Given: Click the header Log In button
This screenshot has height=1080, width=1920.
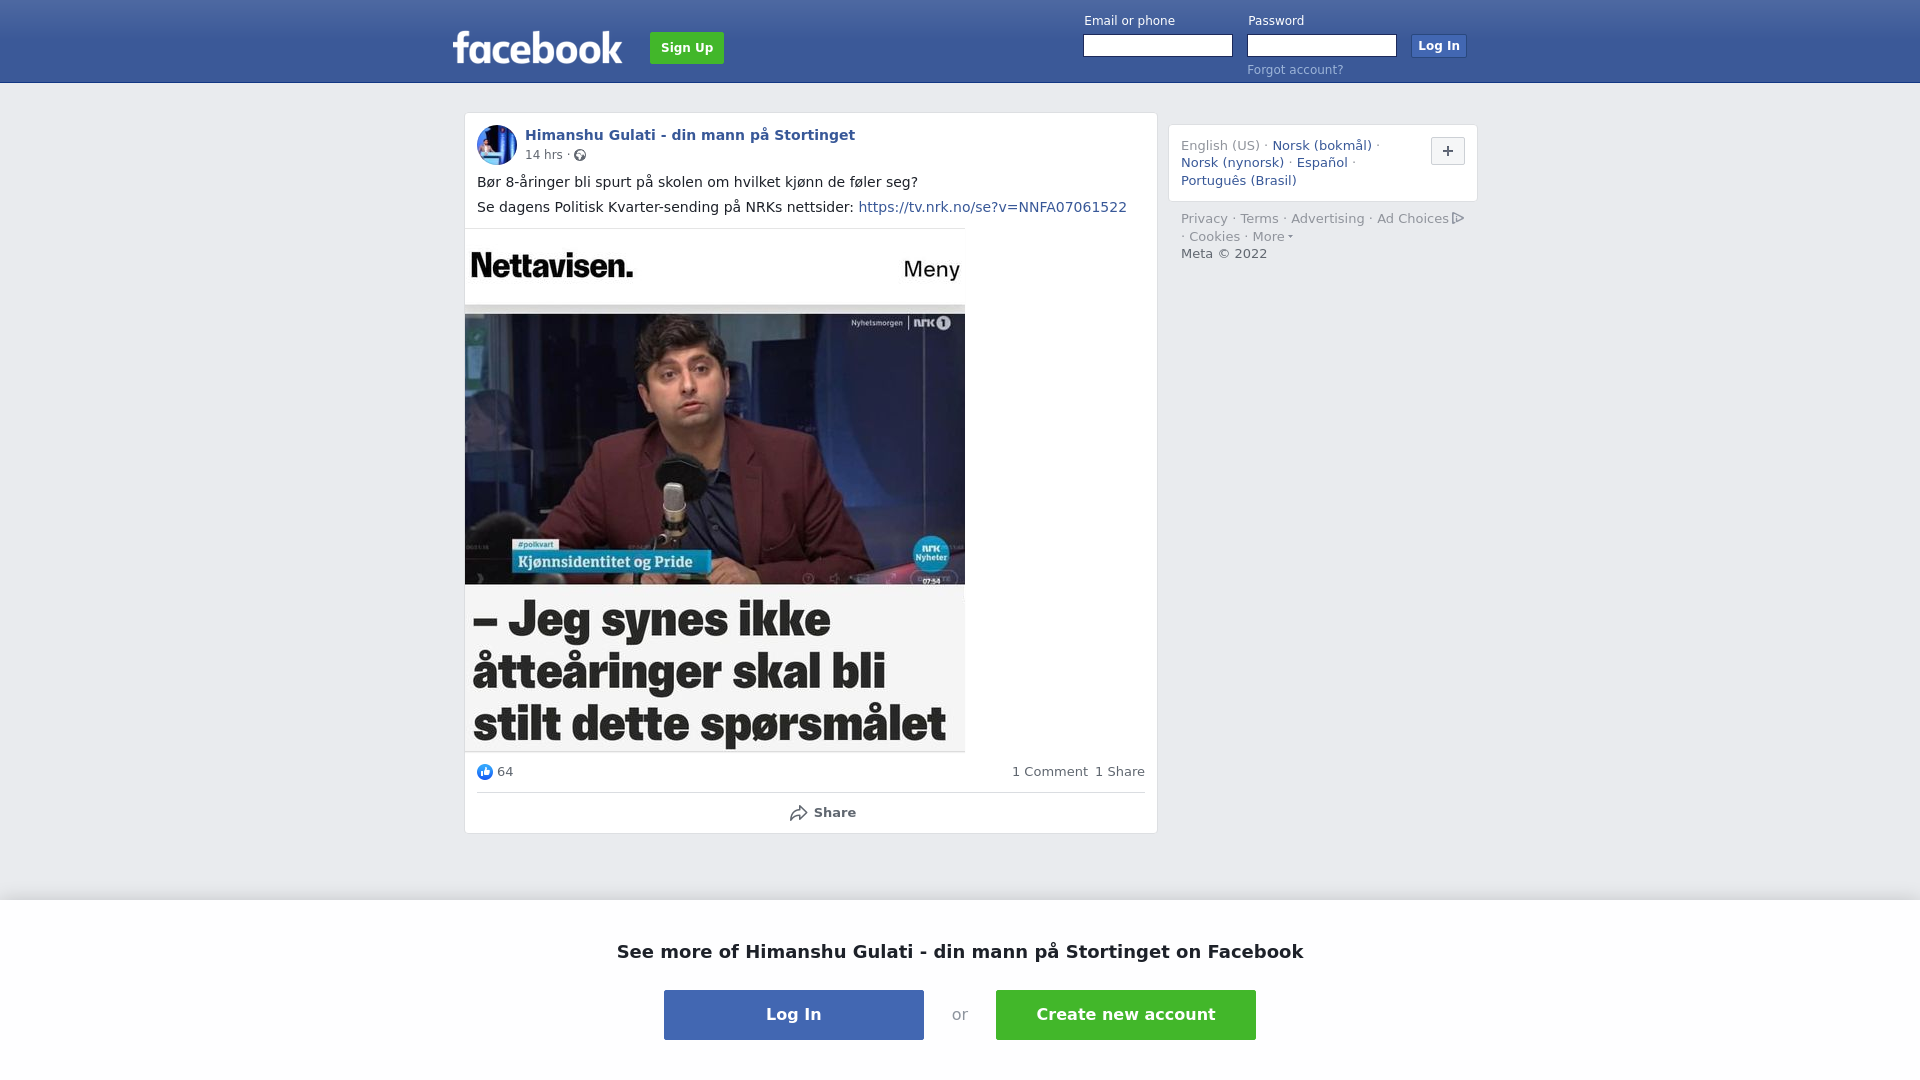Looking at the screenshot, I should [1439, 46].
